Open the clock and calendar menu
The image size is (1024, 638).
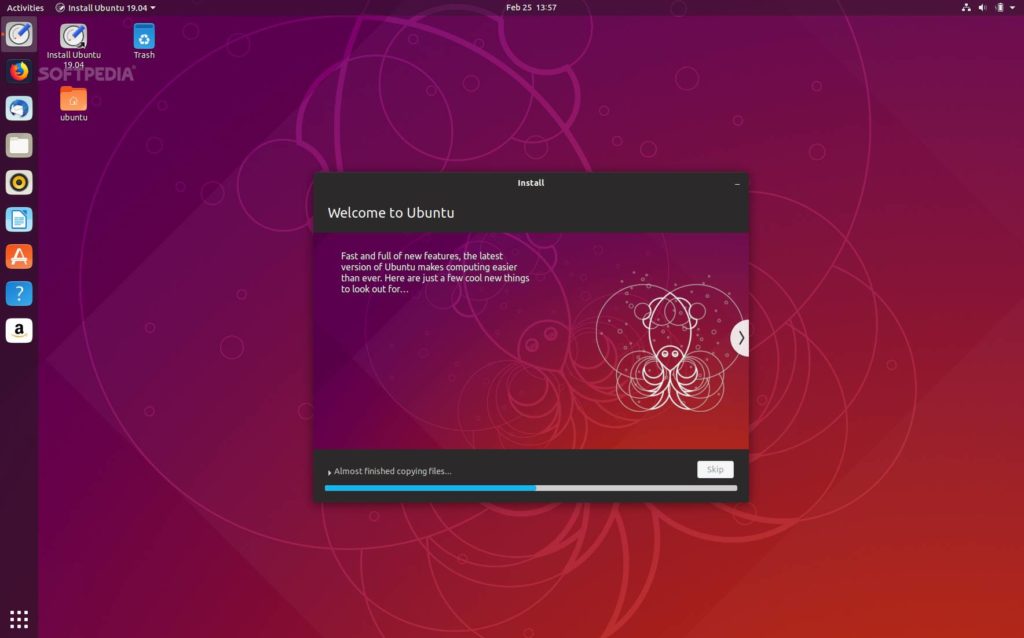coord(531,8)
